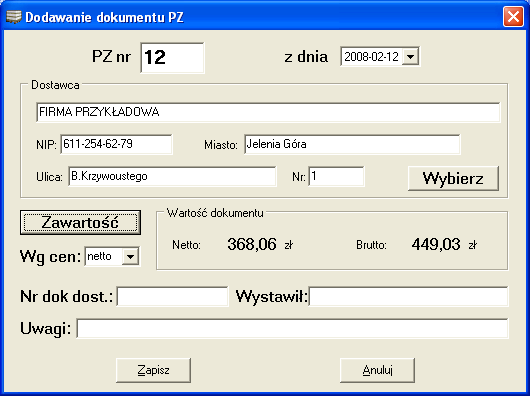Open the z dnia date dropdown arrow
530x396 pixels.
[x=410, y=56]
